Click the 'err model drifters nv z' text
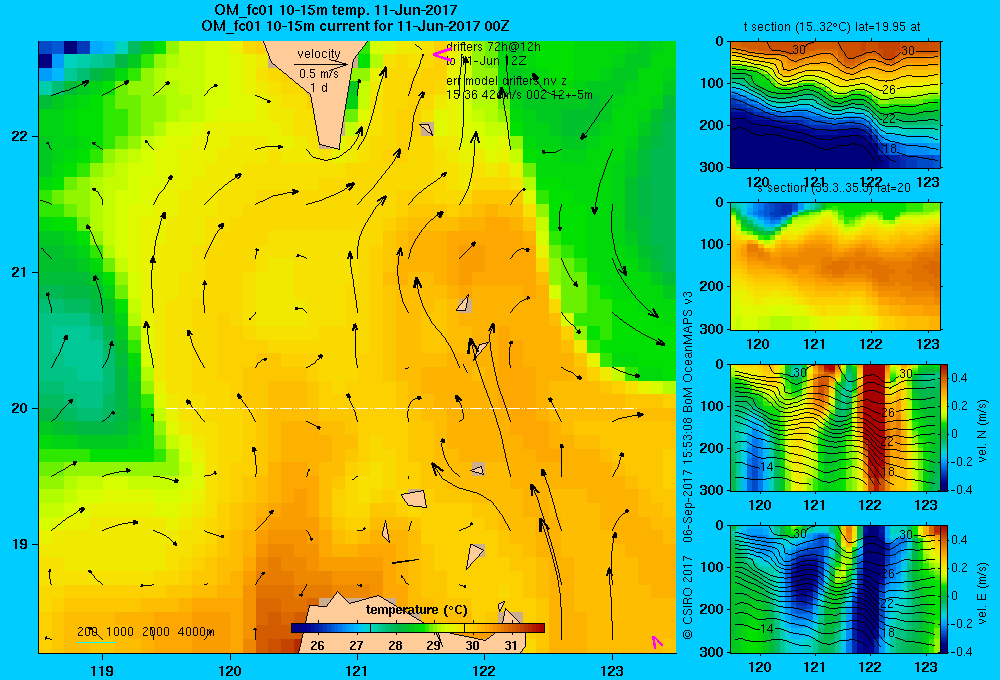 click(x=506, y=81)
